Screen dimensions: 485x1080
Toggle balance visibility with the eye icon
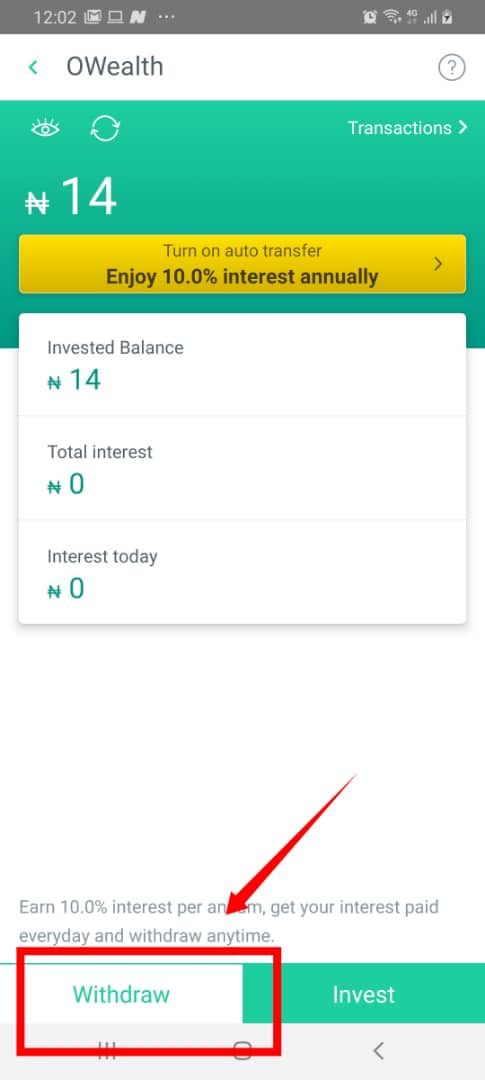tap(46, 128)
